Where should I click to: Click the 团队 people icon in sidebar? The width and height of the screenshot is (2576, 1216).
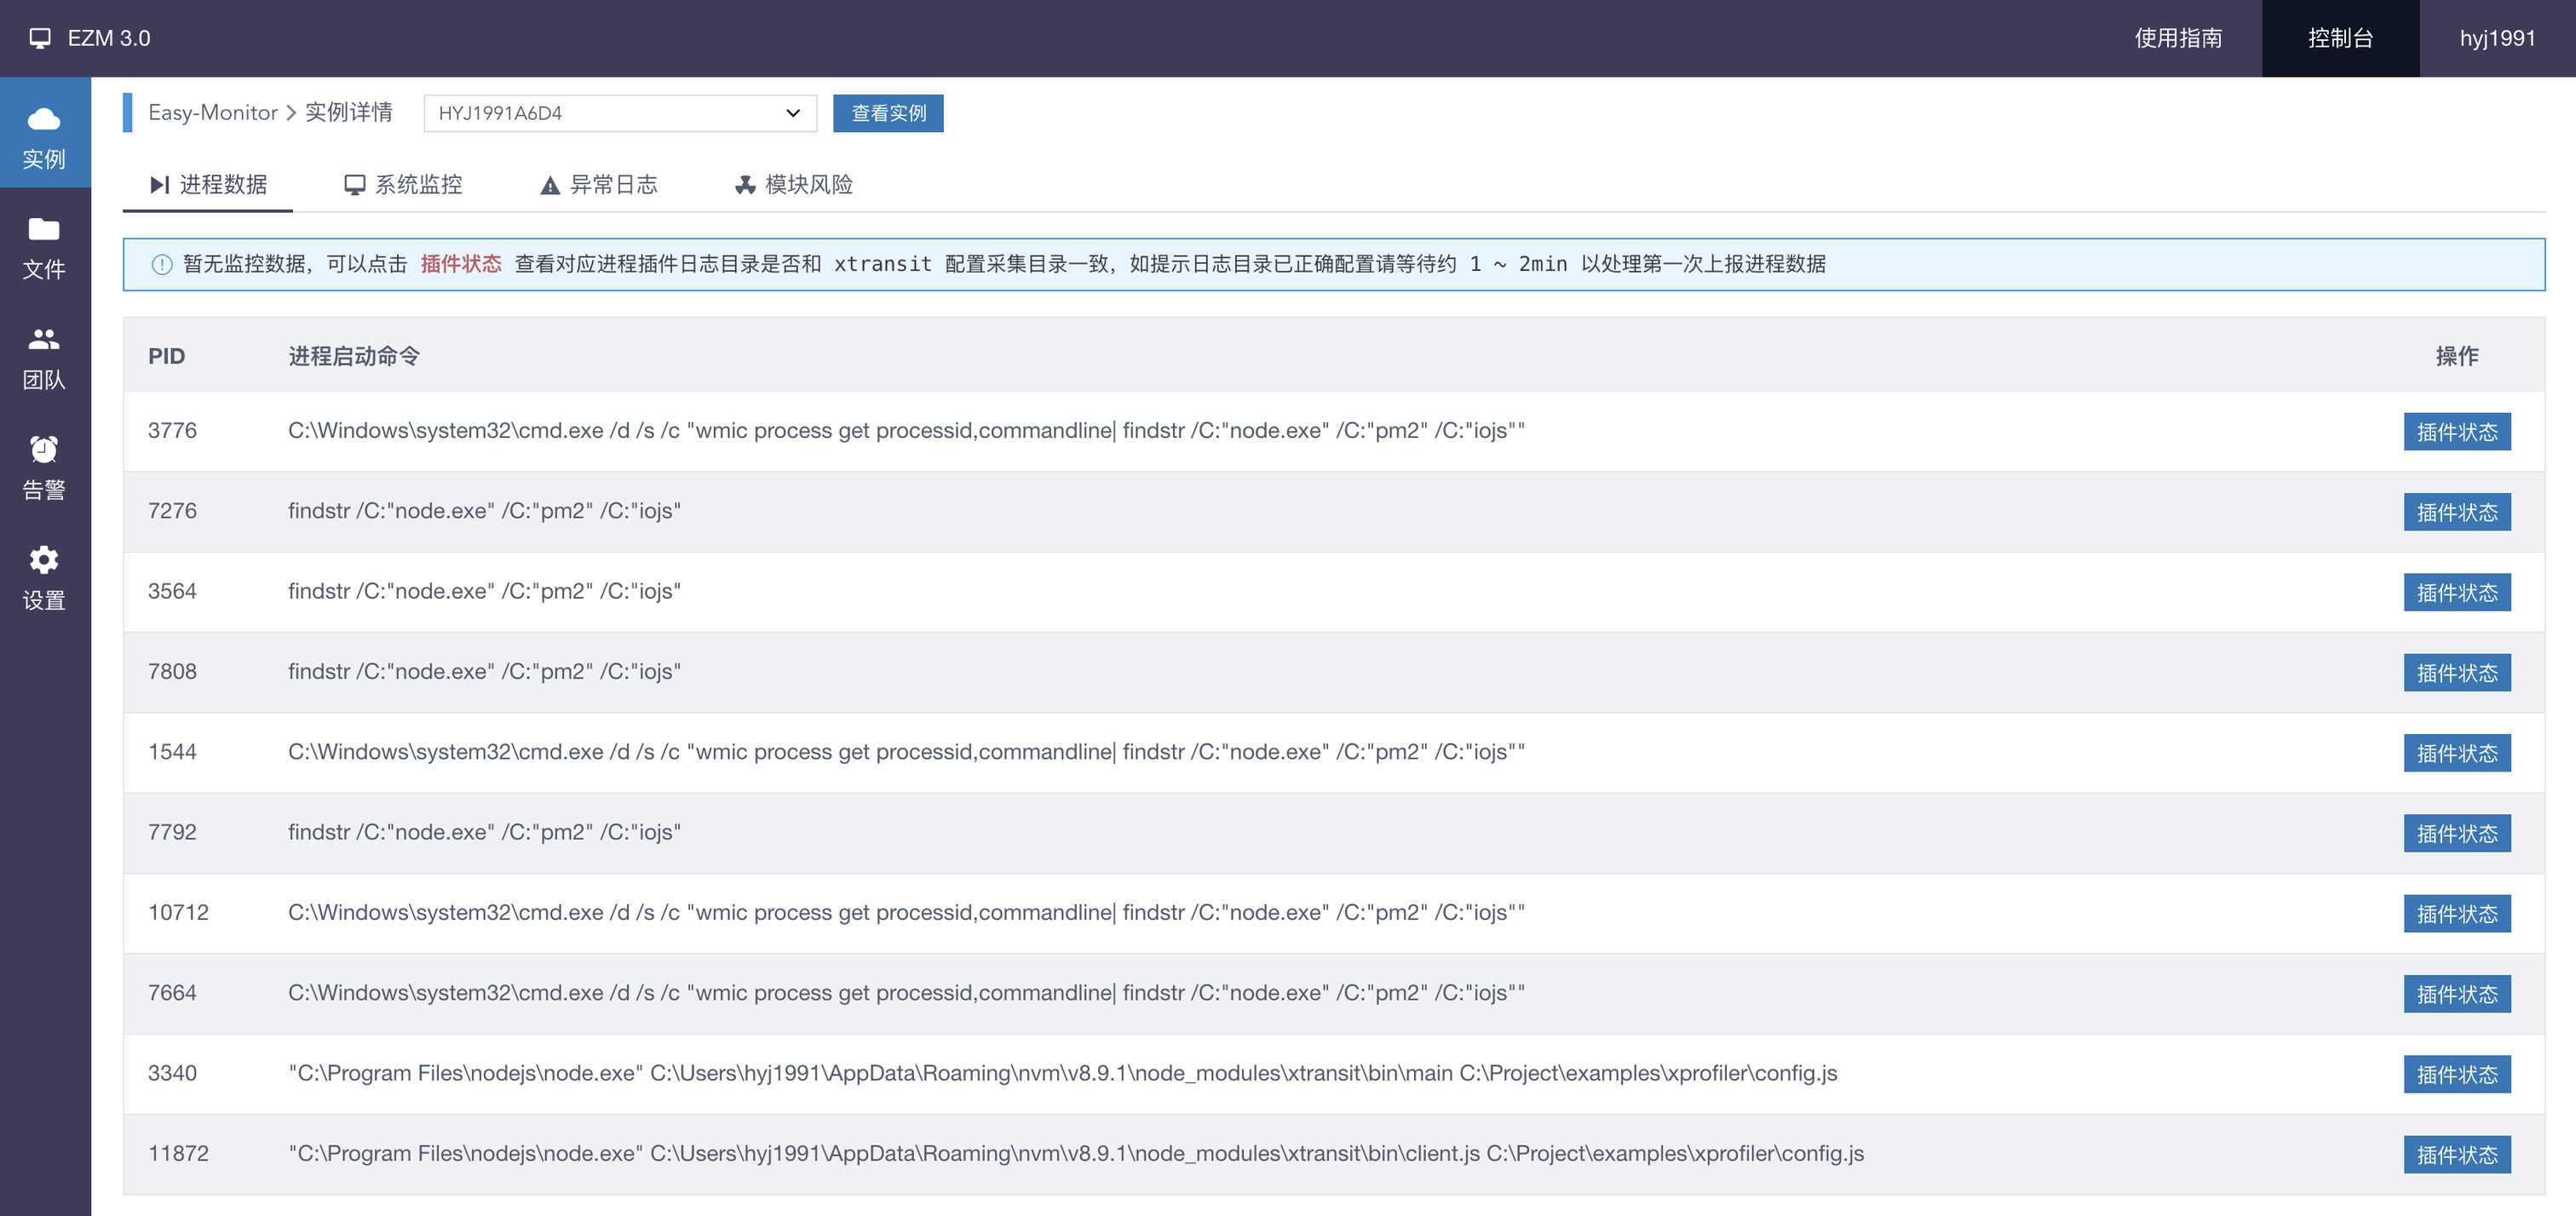pyautogui.click(x=44, y=340)
